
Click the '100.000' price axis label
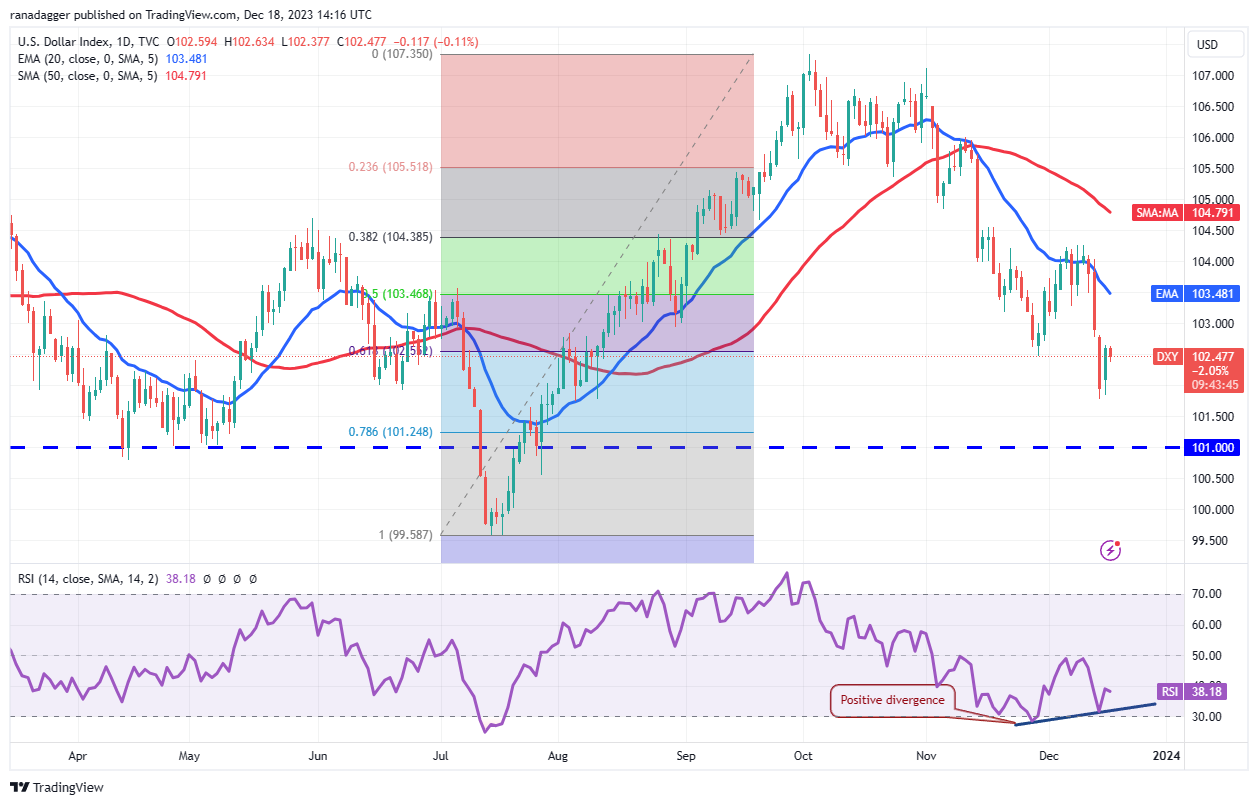[1215, 510]
